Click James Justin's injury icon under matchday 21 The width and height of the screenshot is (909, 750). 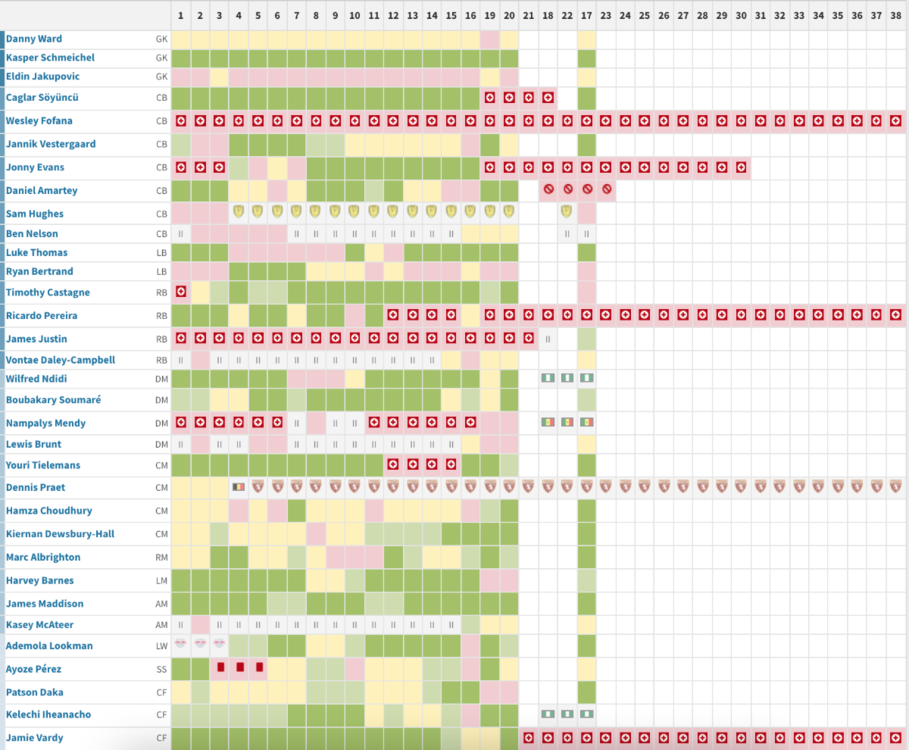click(x=528, y=338)
